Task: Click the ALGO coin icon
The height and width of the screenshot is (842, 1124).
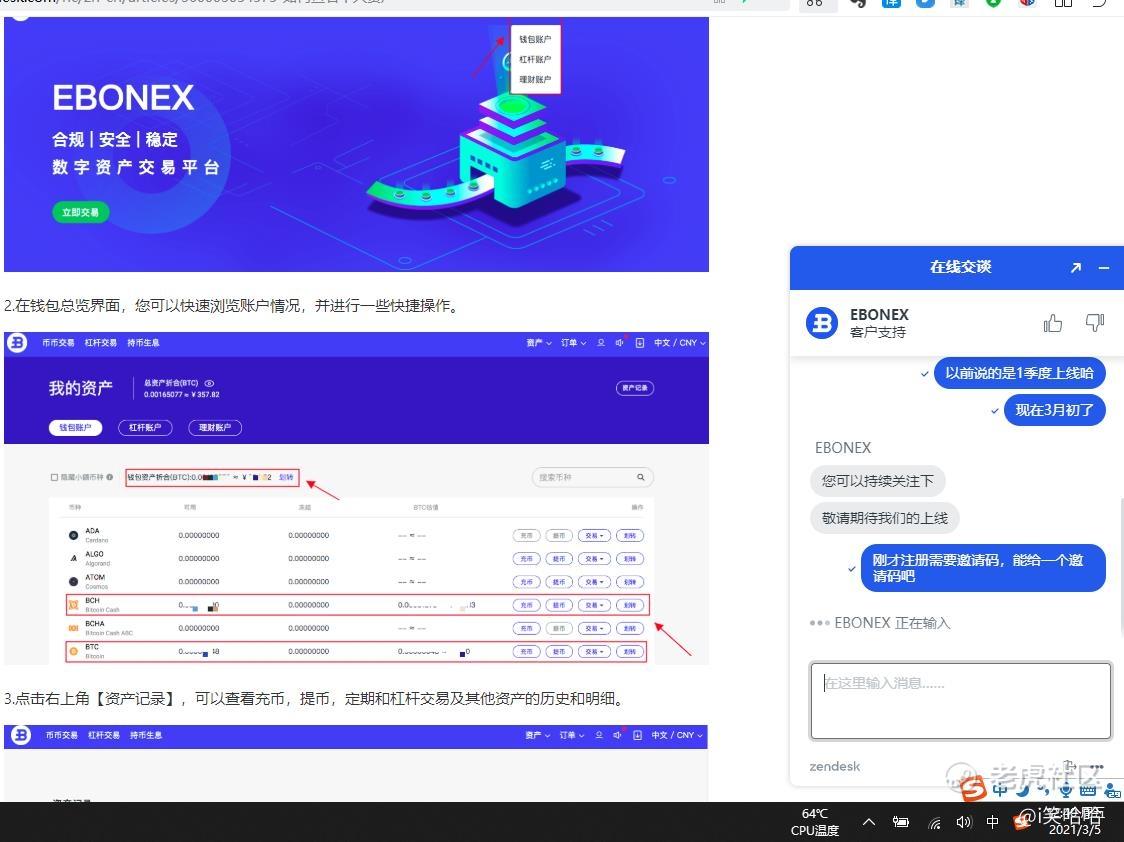Action: [x=73, y=558]
